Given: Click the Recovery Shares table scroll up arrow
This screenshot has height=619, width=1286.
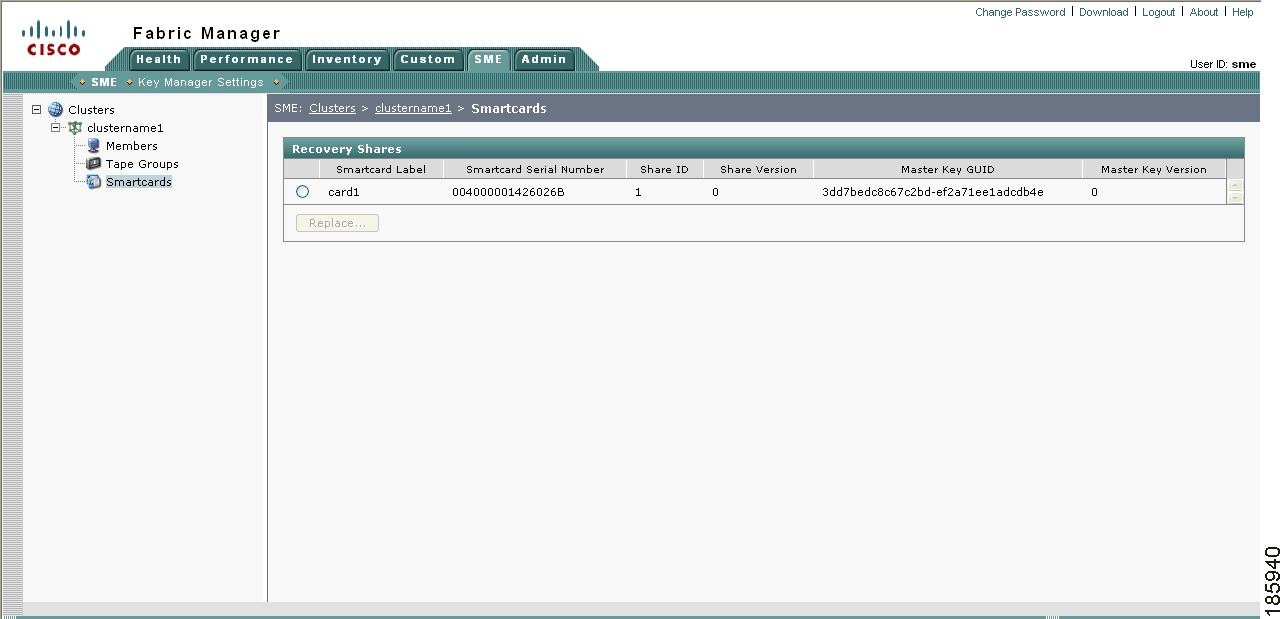Looking at the screenshot, I should coord(1236,185).
